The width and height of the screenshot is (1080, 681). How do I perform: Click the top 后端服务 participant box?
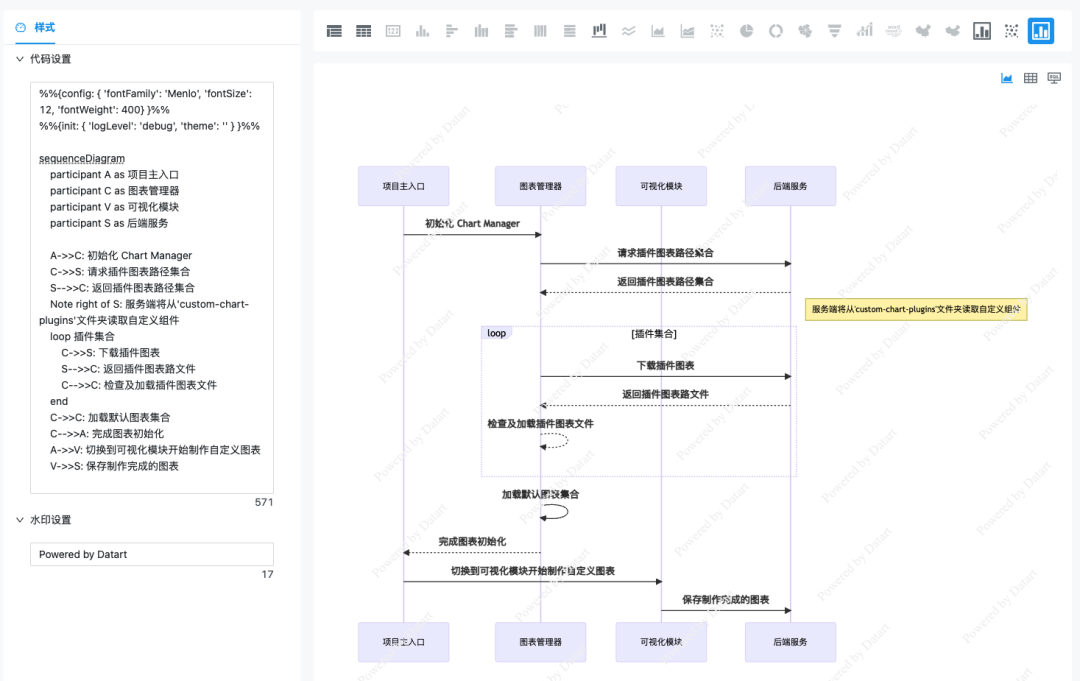pyautogui.click(x=791, y=186)
